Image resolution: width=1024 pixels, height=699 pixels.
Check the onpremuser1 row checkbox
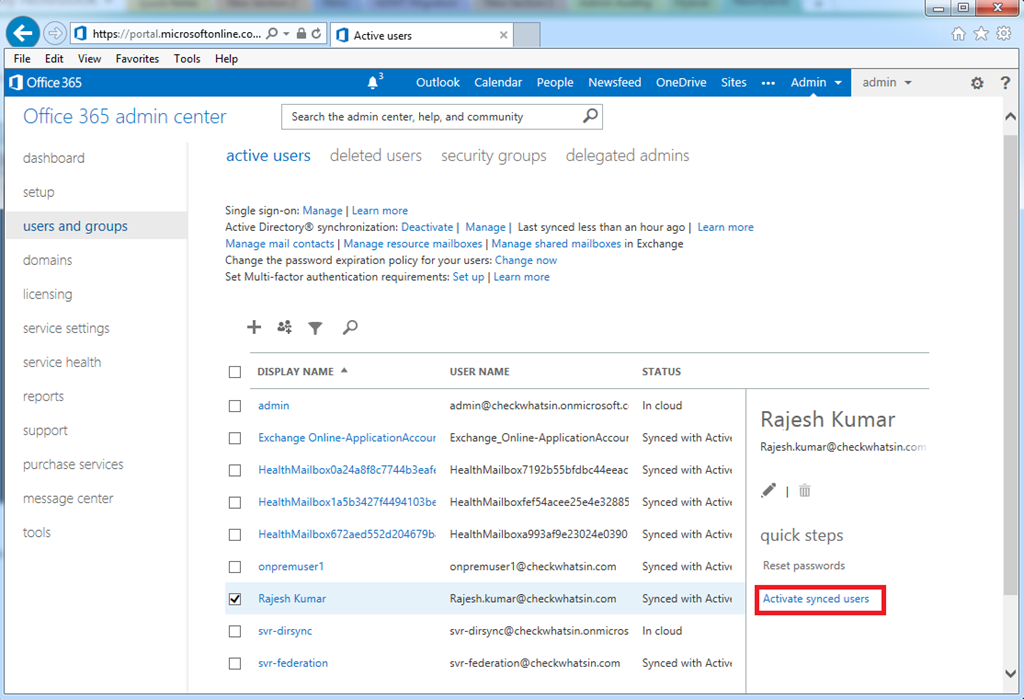(235, 566)
